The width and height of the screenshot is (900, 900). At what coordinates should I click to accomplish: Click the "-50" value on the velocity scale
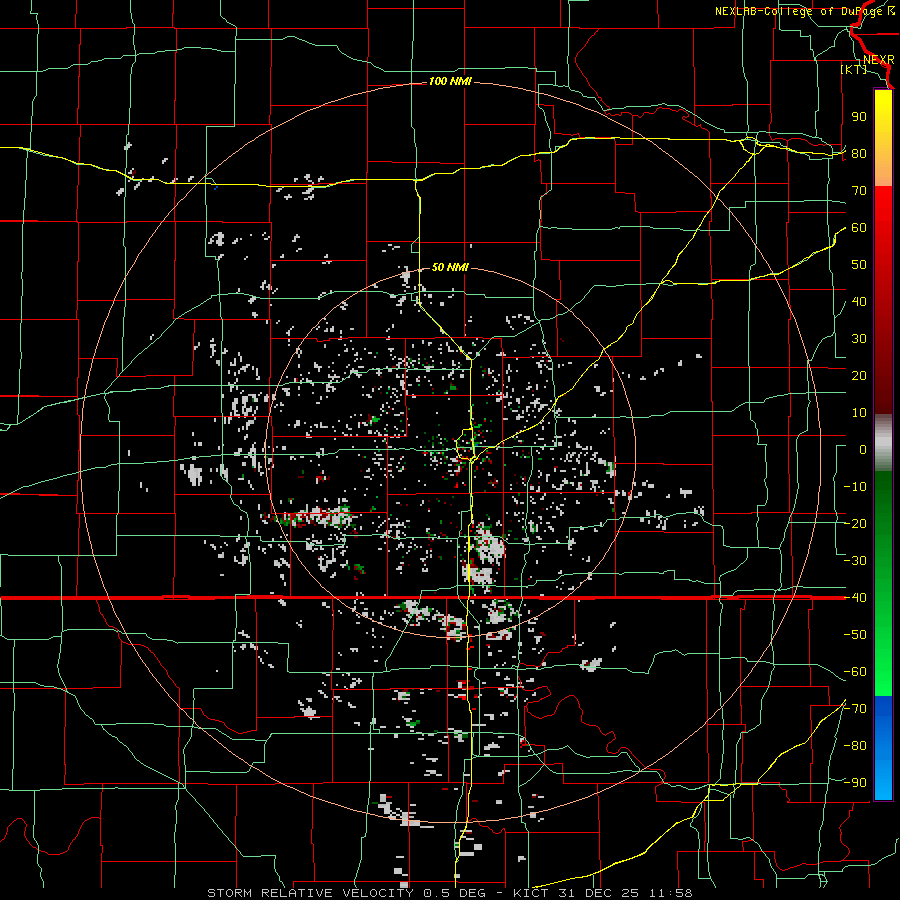pyautogui.click(x=855, y=635)
